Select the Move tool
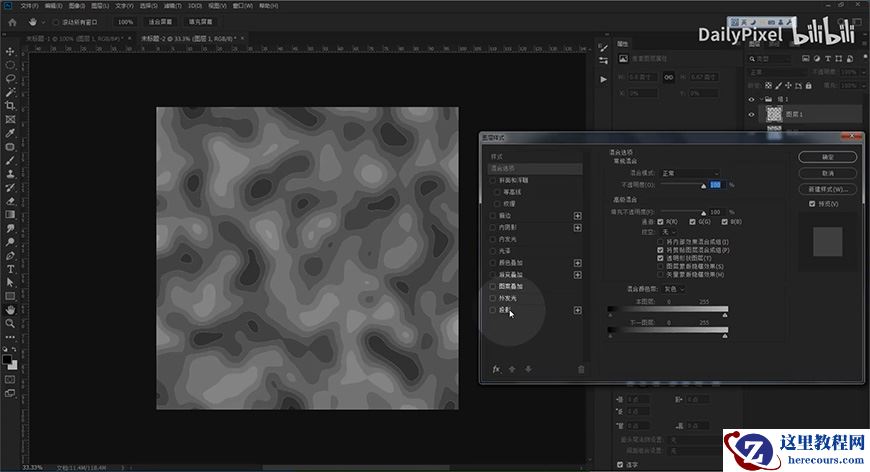The height and width of the screenshot is (472, 870). pyautogui.click(x=10, y=52)
